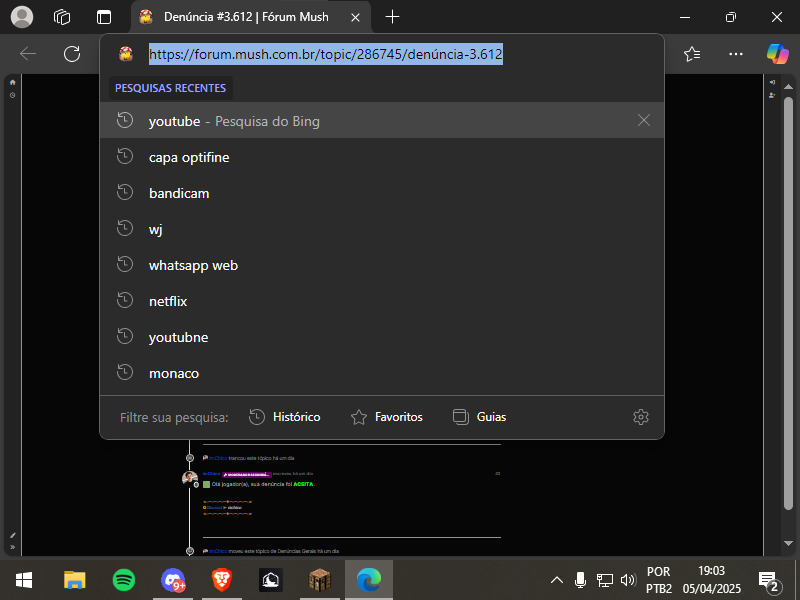This screenshot has width=800, height=600.
Task: Open Spotify from the taskbar
Action: (123, 580)
